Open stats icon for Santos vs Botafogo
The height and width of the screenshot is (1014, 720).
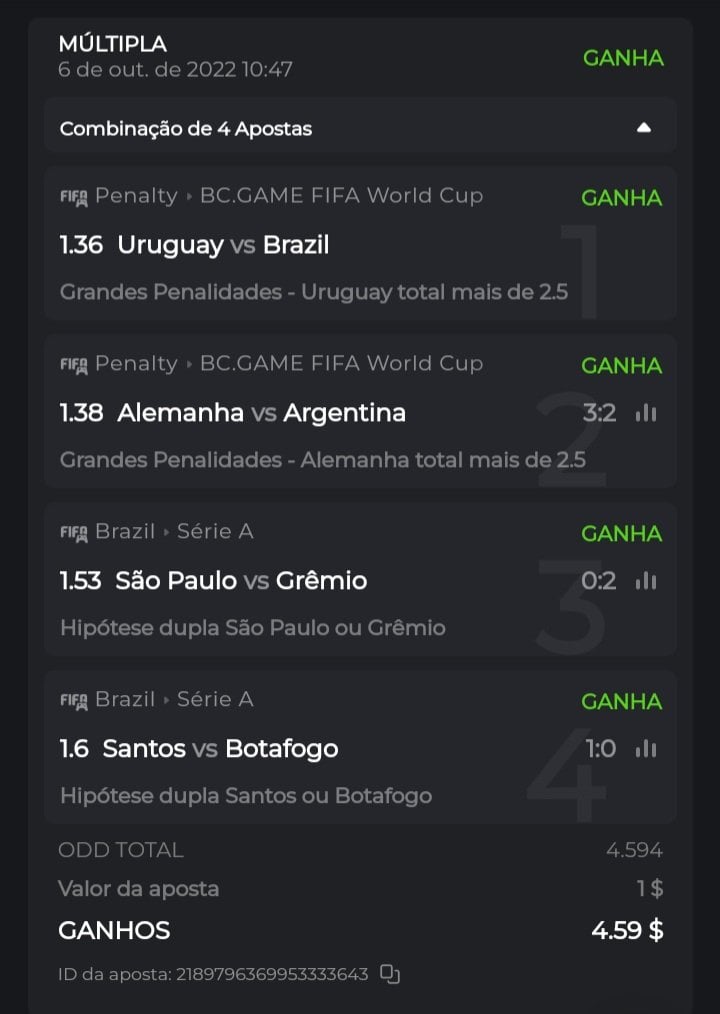coord(646,749)
